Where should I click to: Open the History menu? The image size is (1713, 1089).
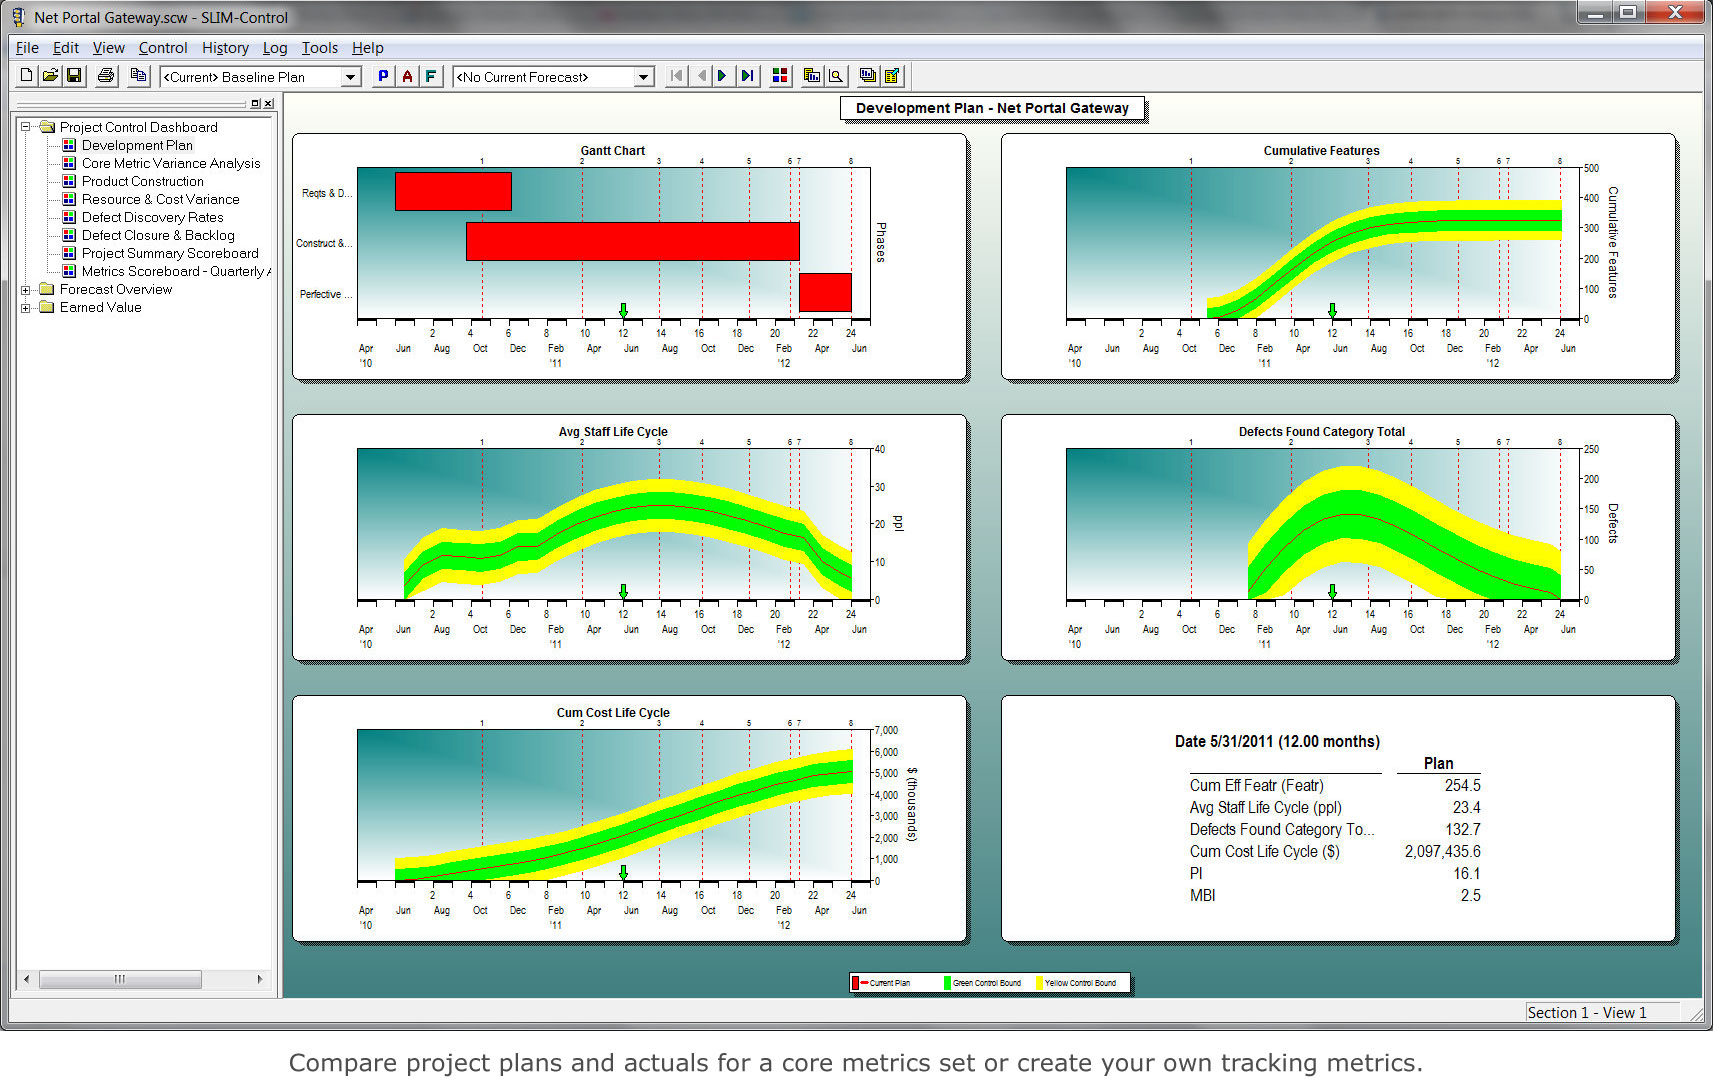pos(224,47)
